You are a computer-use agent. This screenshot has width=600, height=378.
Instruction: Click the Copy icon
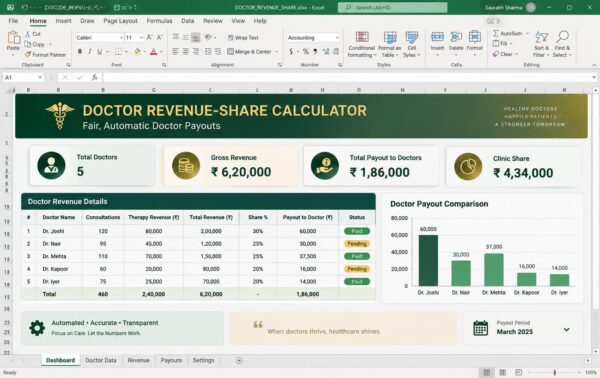pyautogui.click(x=28, y=44)
